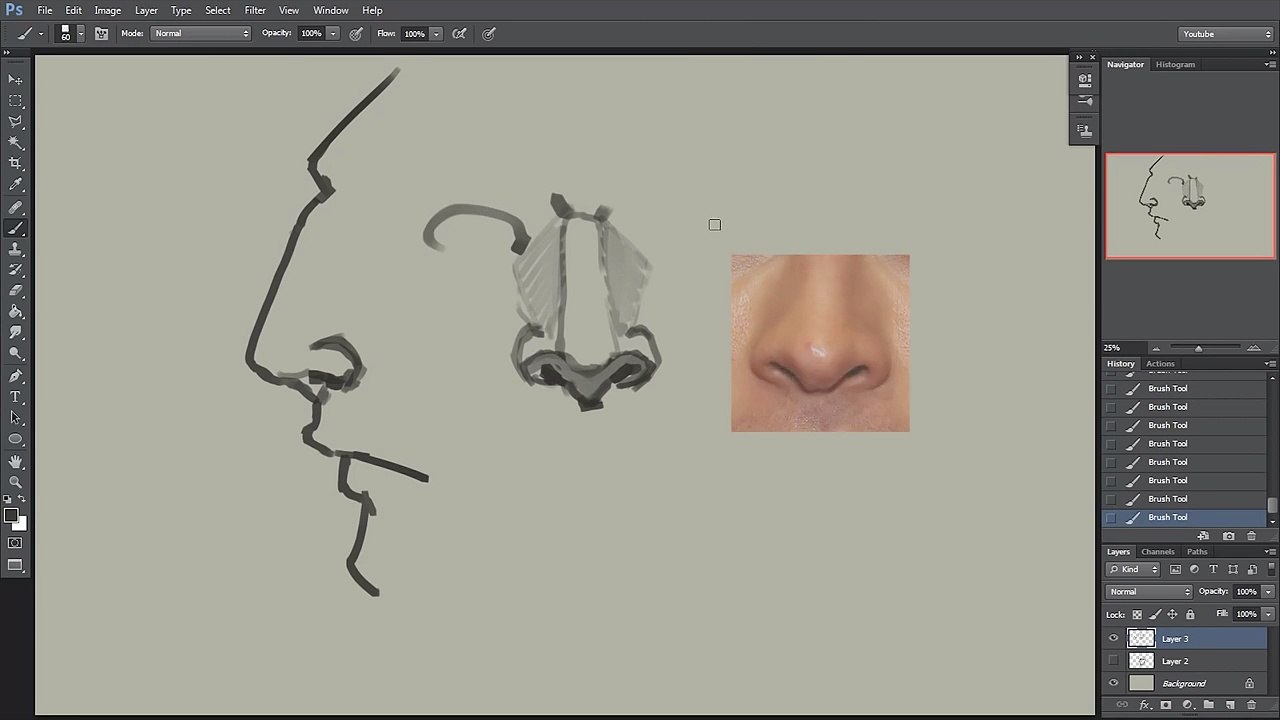Click the foreground color swatch
The image size is (1280, 720).
click(x=11, y=516)
